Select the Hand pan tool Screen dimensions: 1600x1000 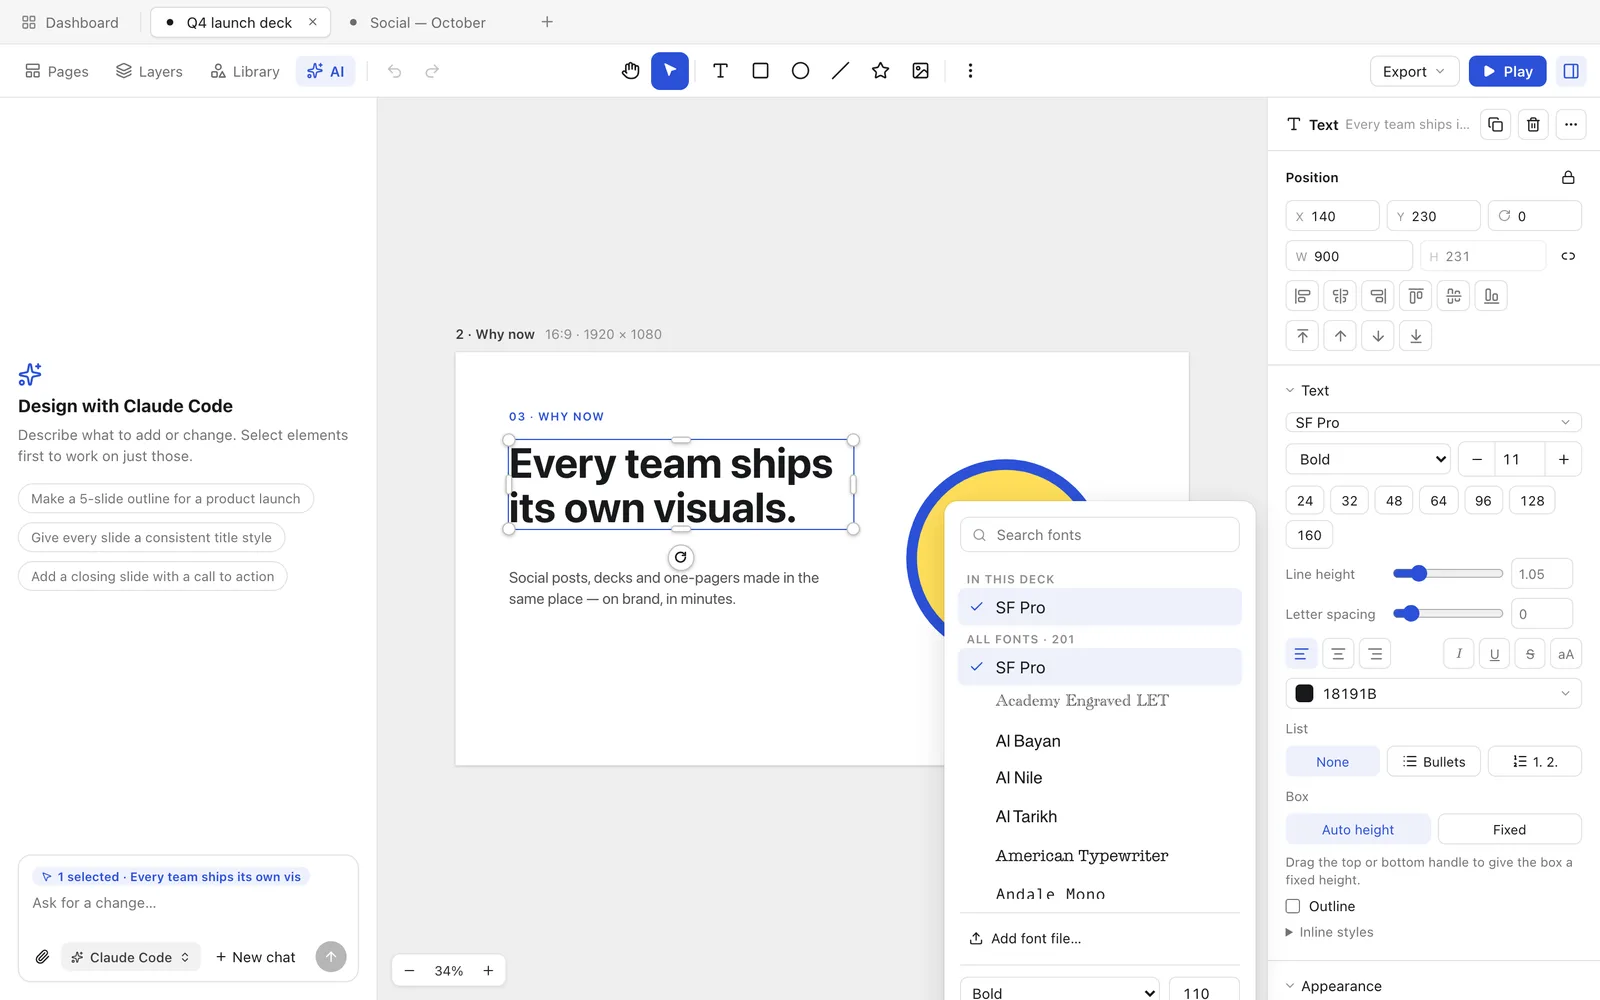(630, 71)
